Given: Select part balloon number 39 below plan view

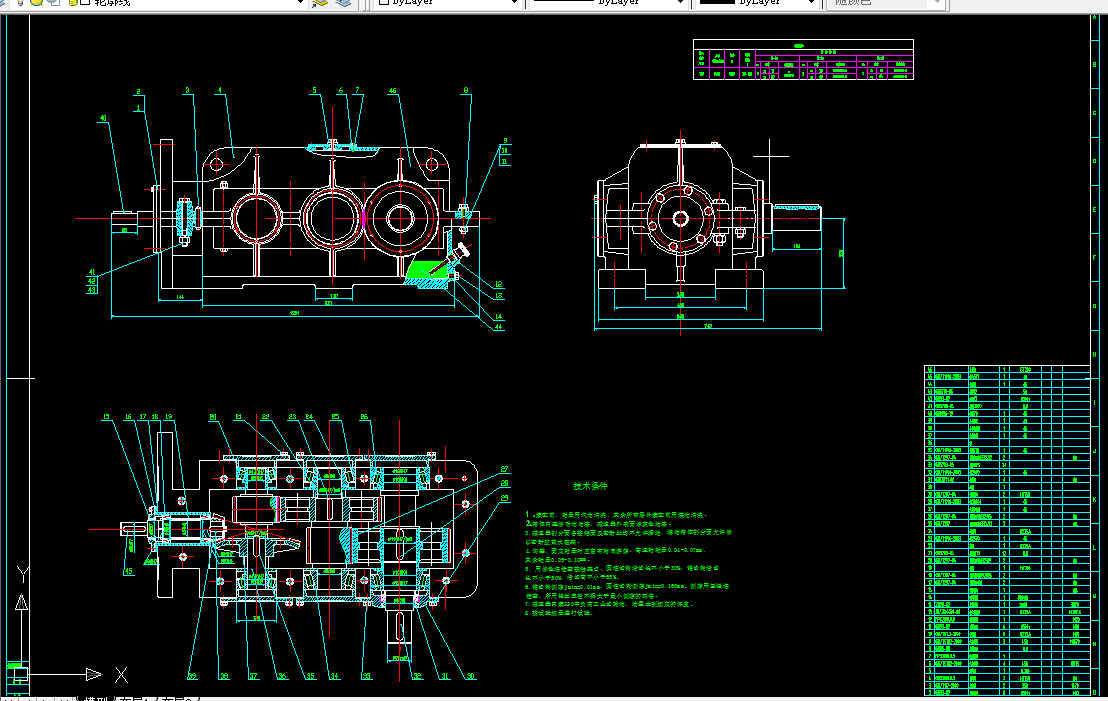Looking at the screenshot, I should 192,676.
